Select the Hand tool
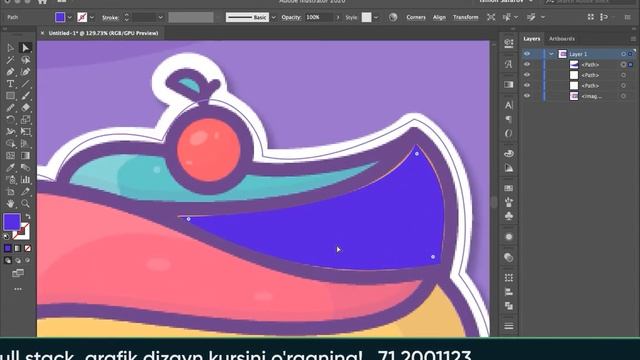This screenshot has height=360, width=640. 10,203
